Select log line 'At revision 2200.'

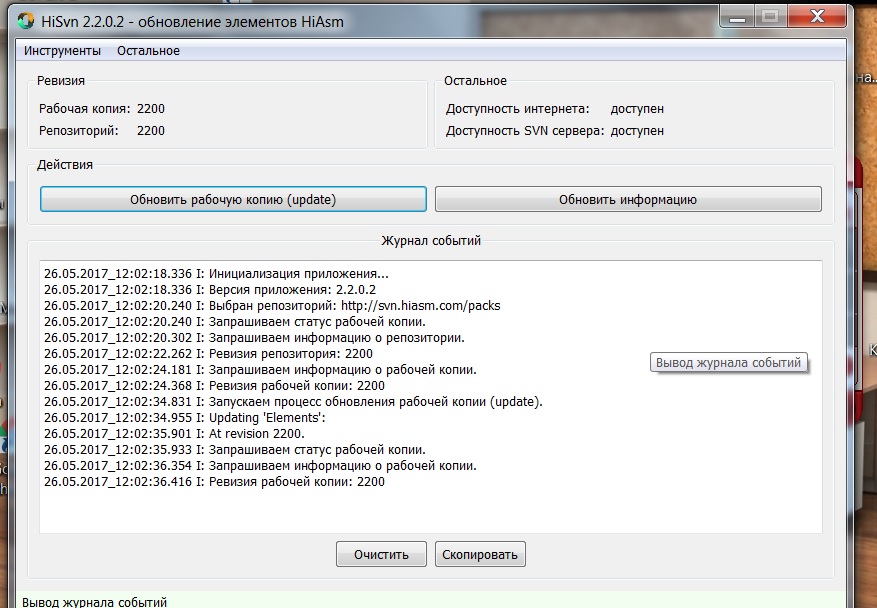pos(174,434)
